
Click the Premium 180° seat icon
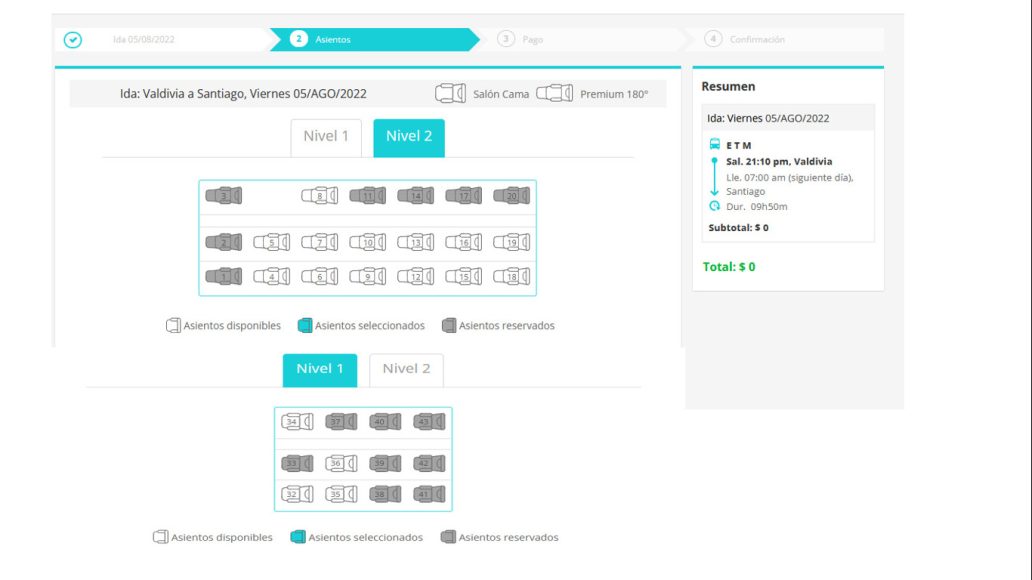[554, 94]
